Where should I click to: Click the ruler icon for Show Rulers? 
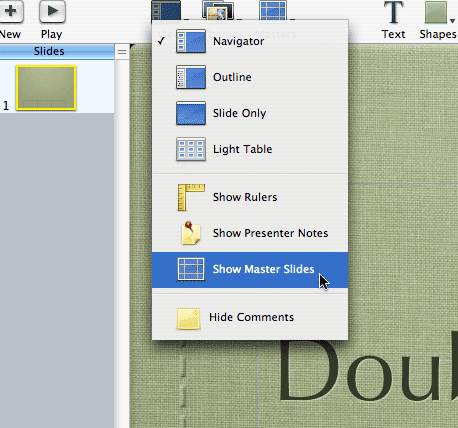pyautogui.click(x=191, y=197)
